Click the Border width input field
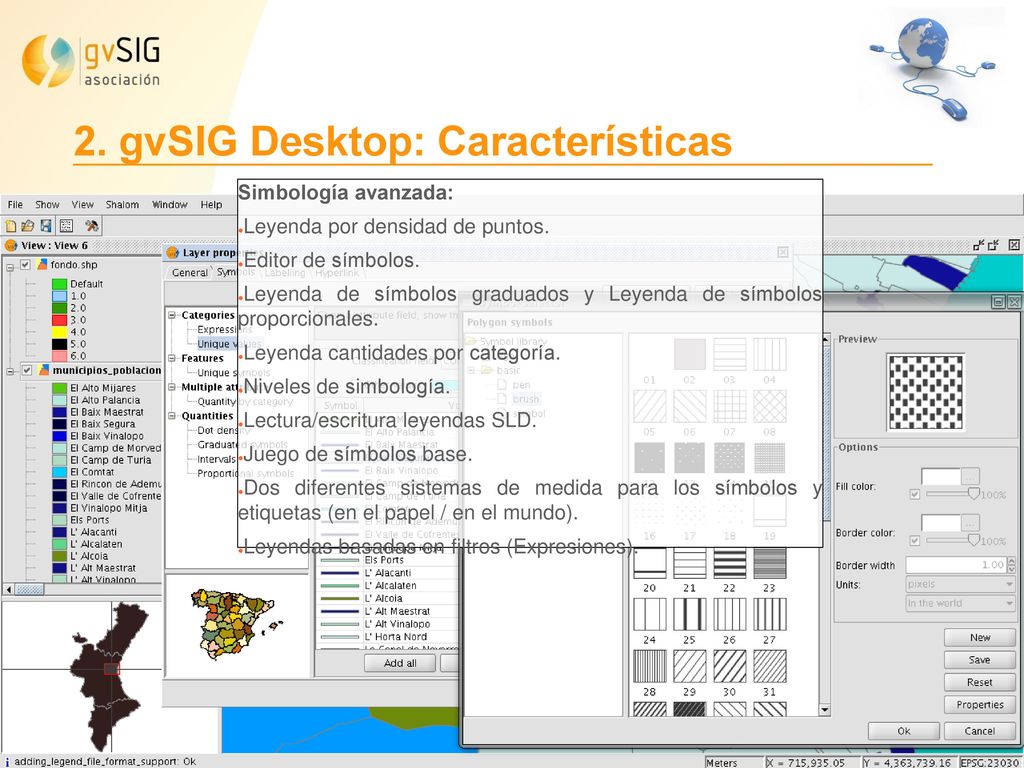Screen dimensions: 1024x768 (956, 565)
